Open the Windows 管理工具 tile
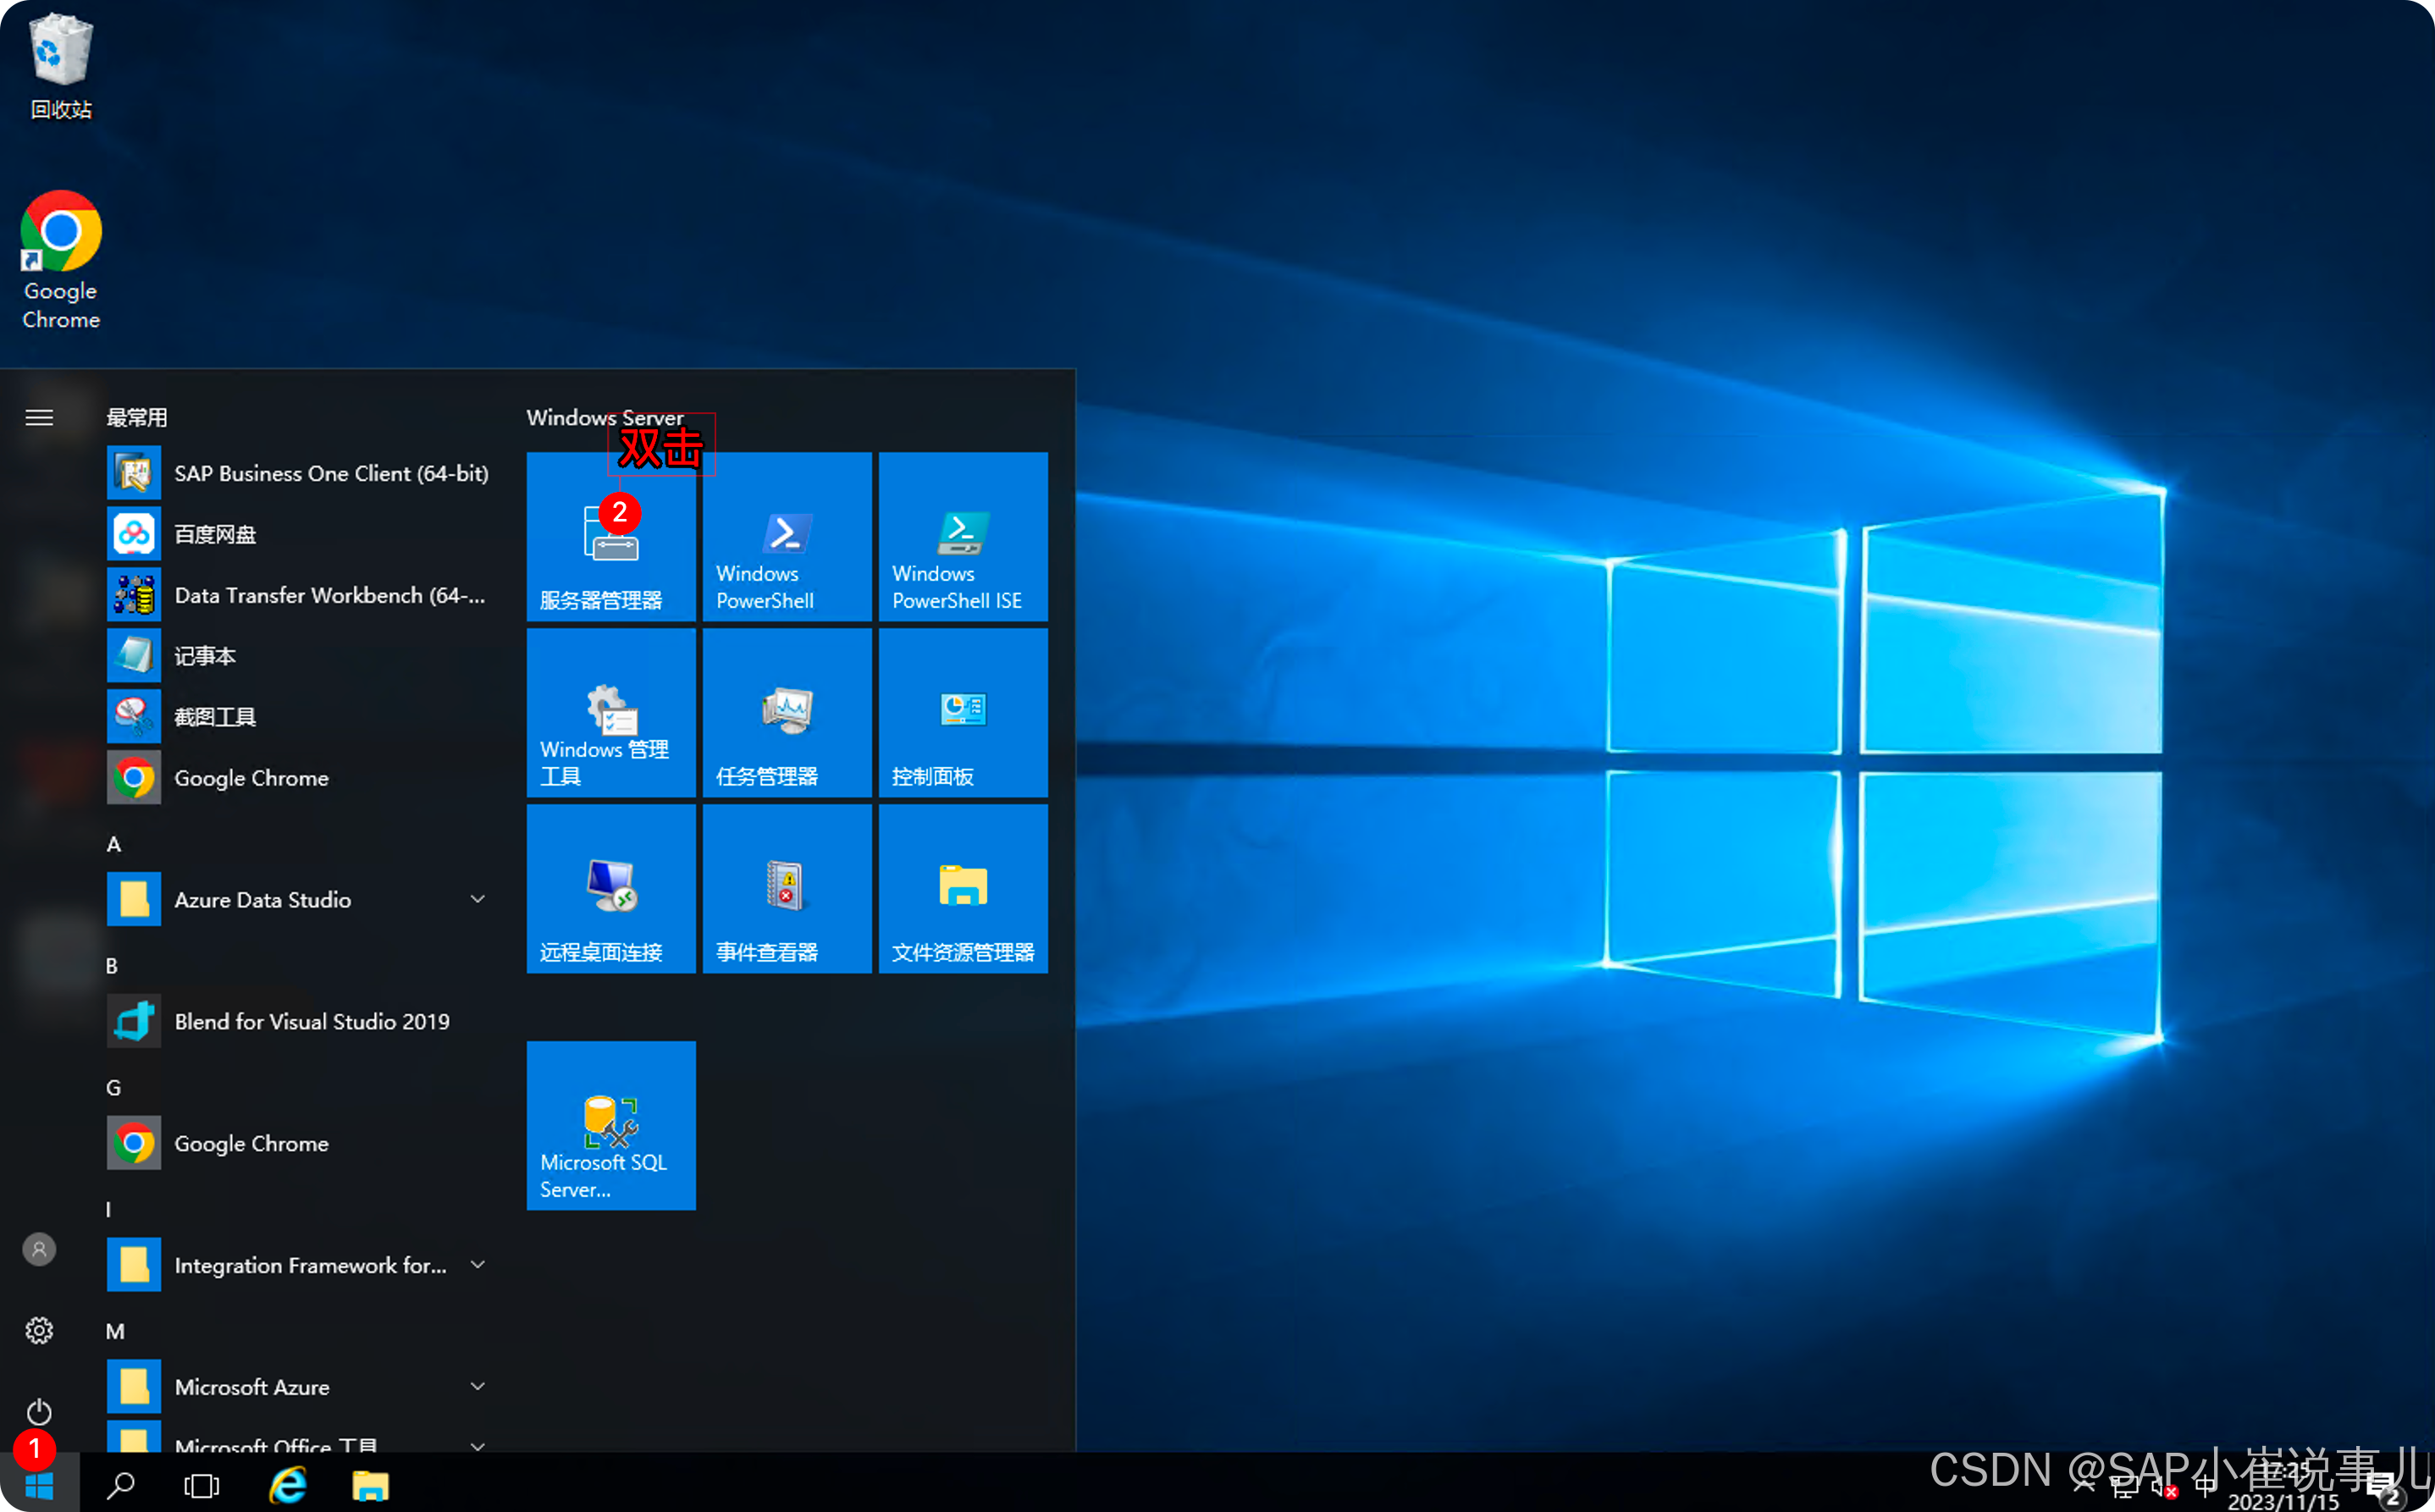Viewport: 2435px width, 1512px height. pos(611,712)
